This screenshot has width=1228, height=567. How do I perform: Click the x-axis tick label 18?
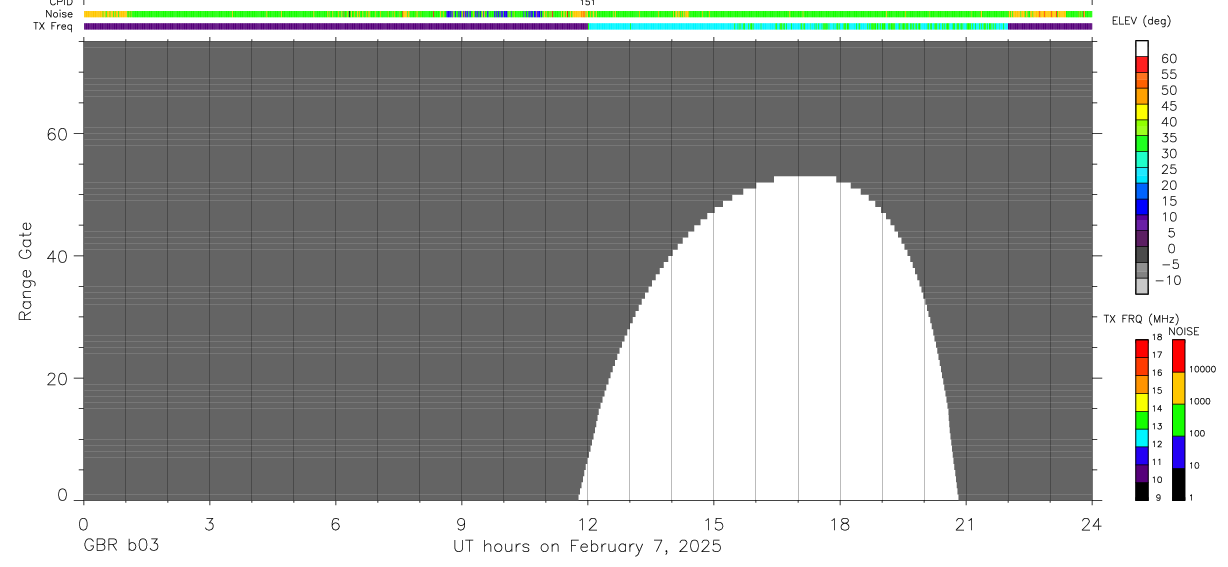click(x=840, y=523)
